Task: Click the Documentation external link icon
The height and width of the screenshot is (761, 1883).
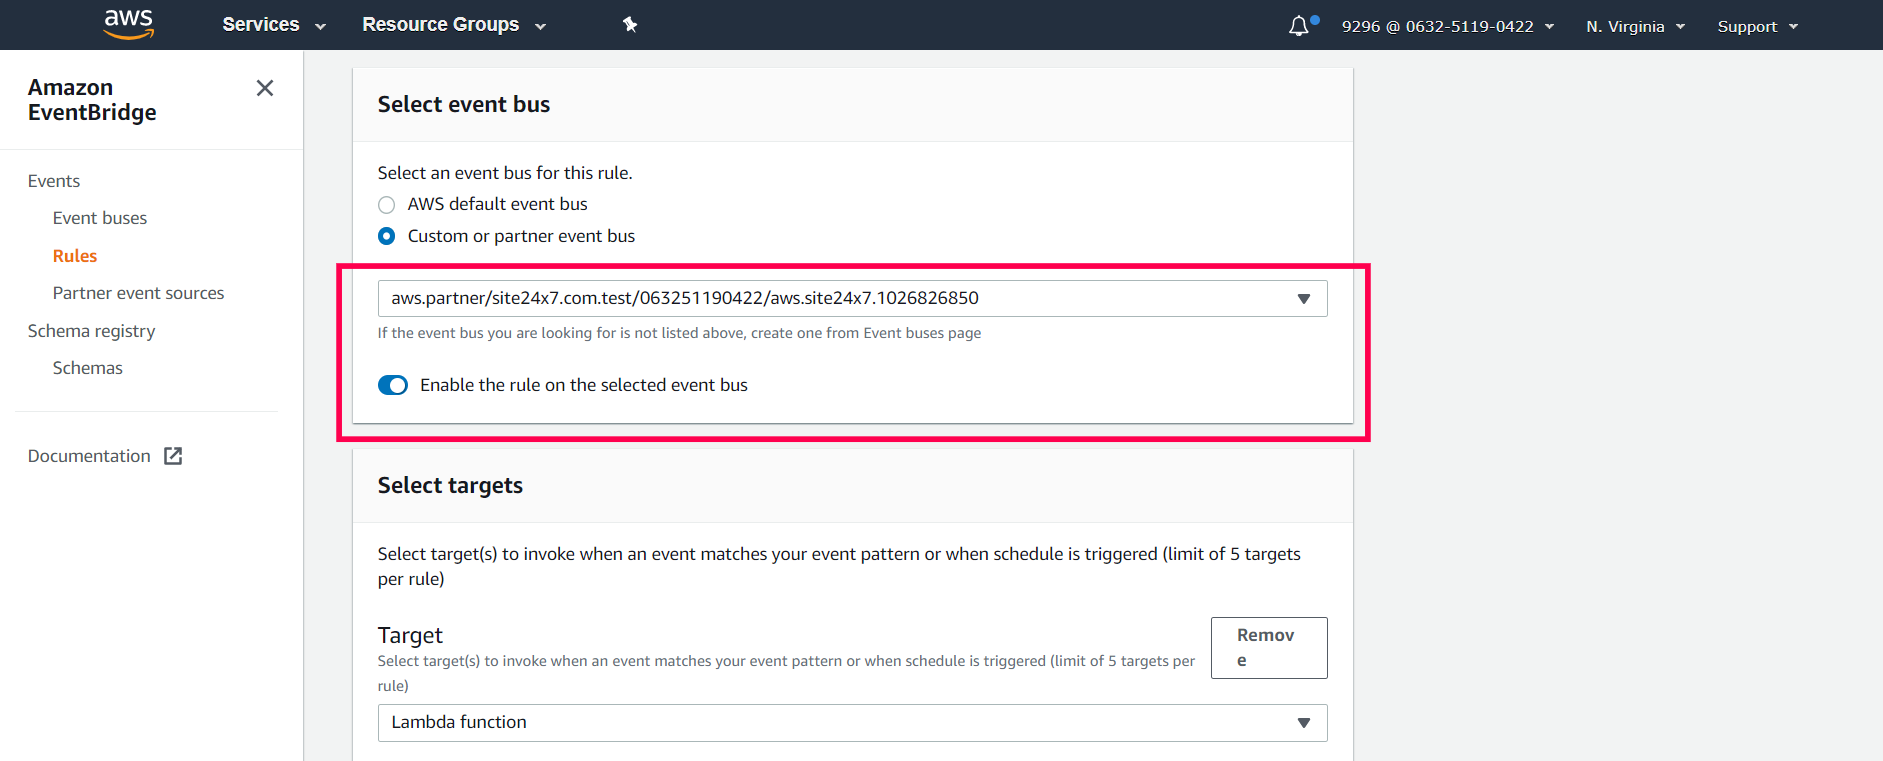Action: pos(173,456)
